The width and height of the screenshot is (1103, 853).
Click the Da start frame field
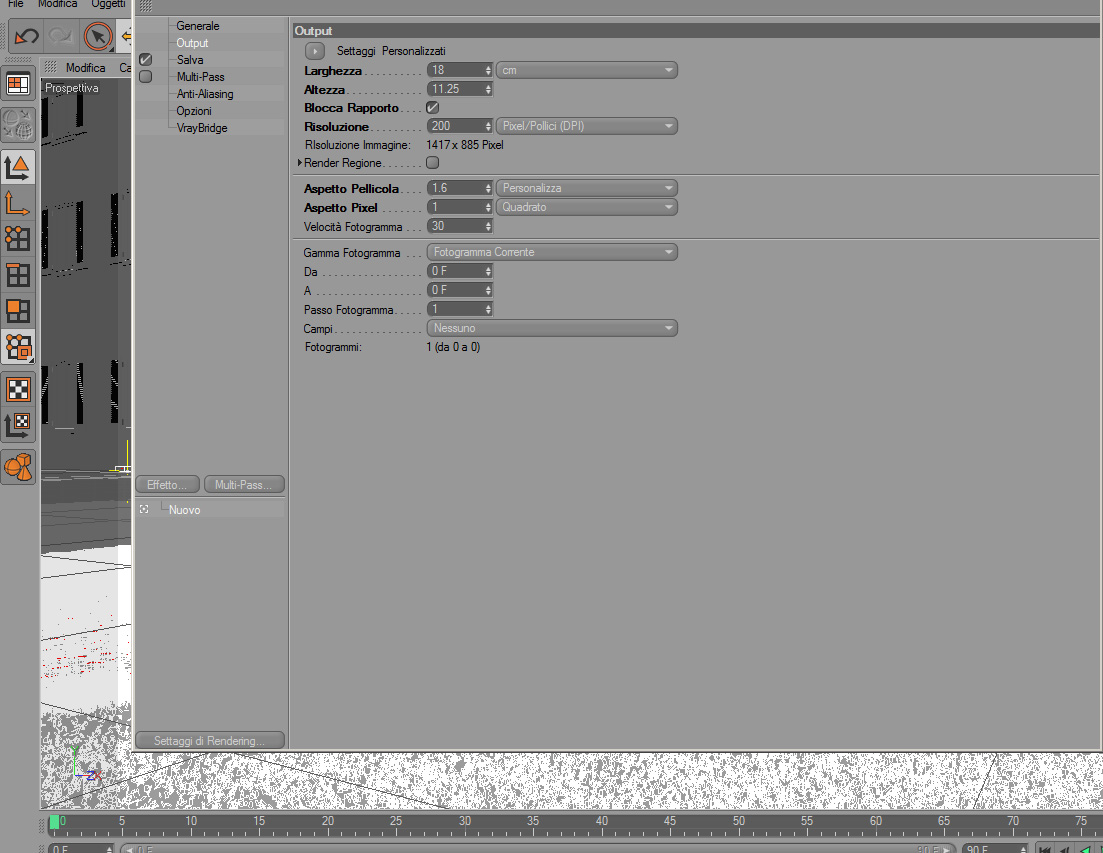tap(454, 271)
